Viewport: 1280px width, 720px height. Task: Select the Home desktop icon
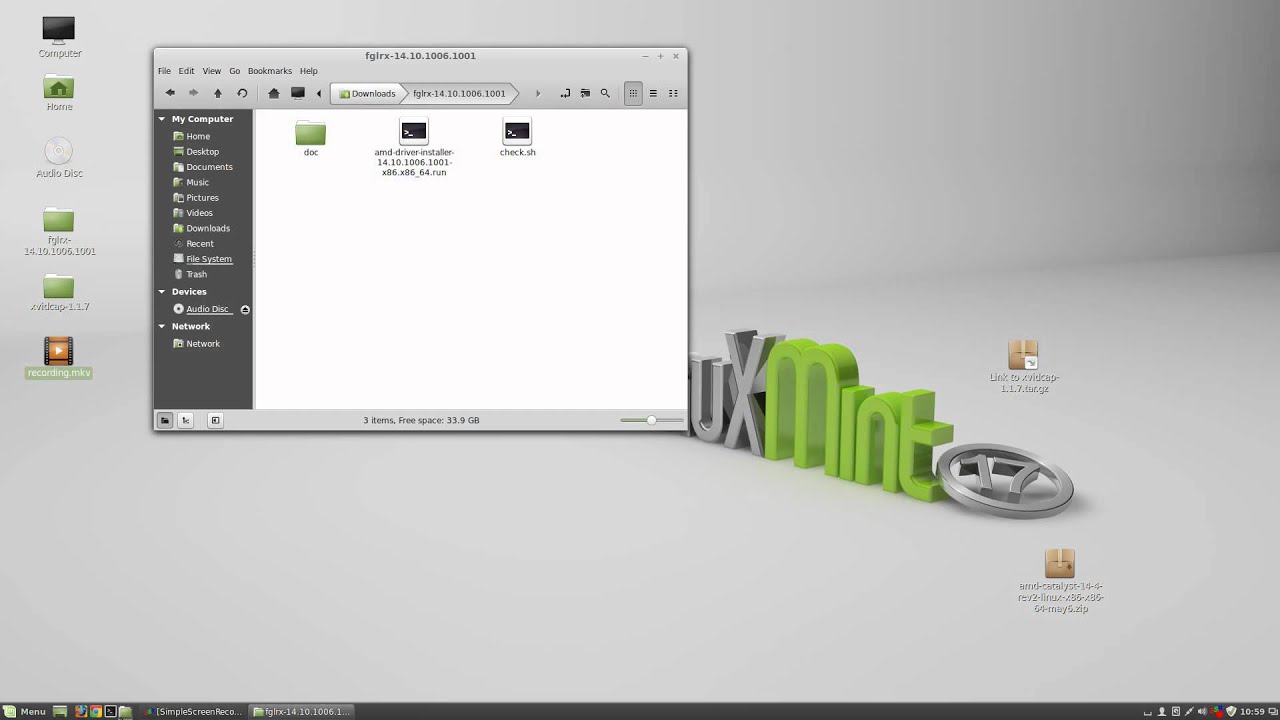59,93
